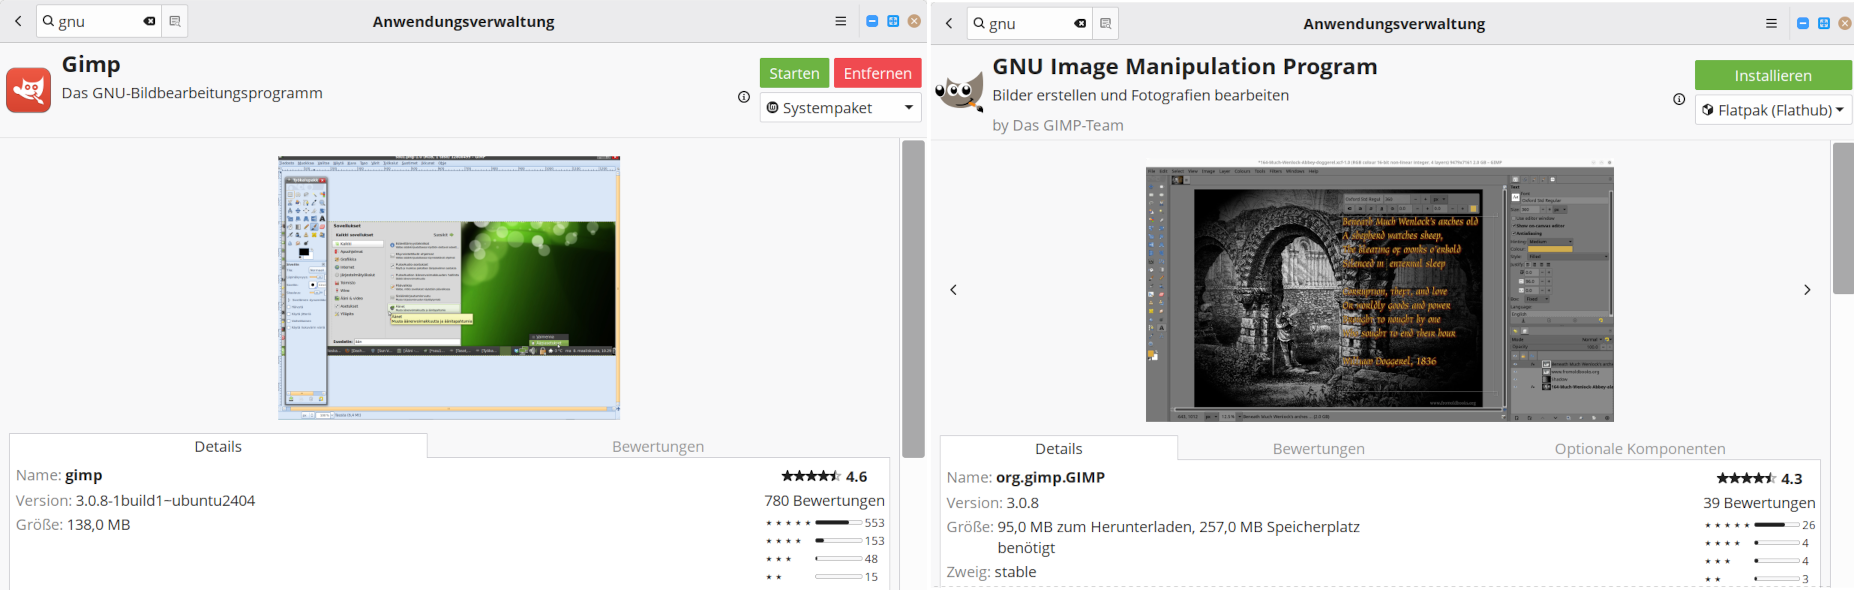Viewport: 1854px width, 590px height.
Task: Click five-star rating bar with 553 votes
Action: pyautogui.click(x=838, y=523)
